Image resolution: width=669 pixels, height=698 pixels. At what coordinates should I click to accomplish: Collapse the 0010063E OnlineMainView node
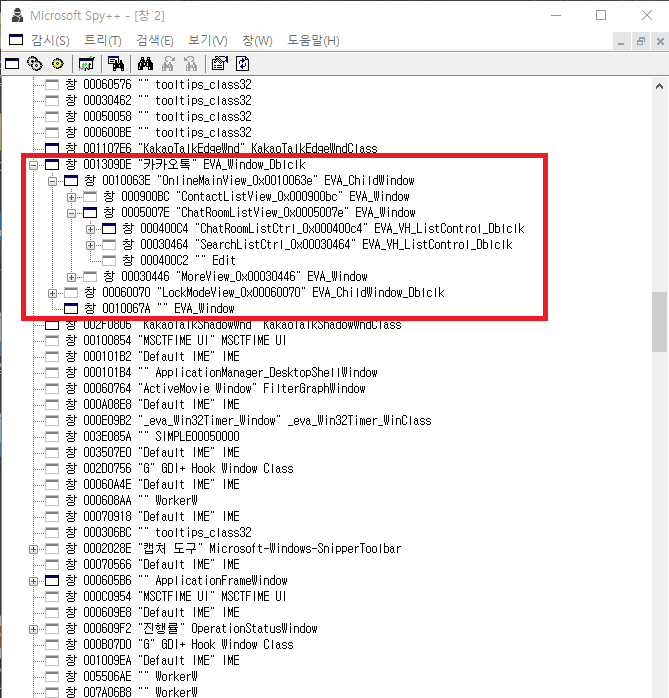(53, 181)
